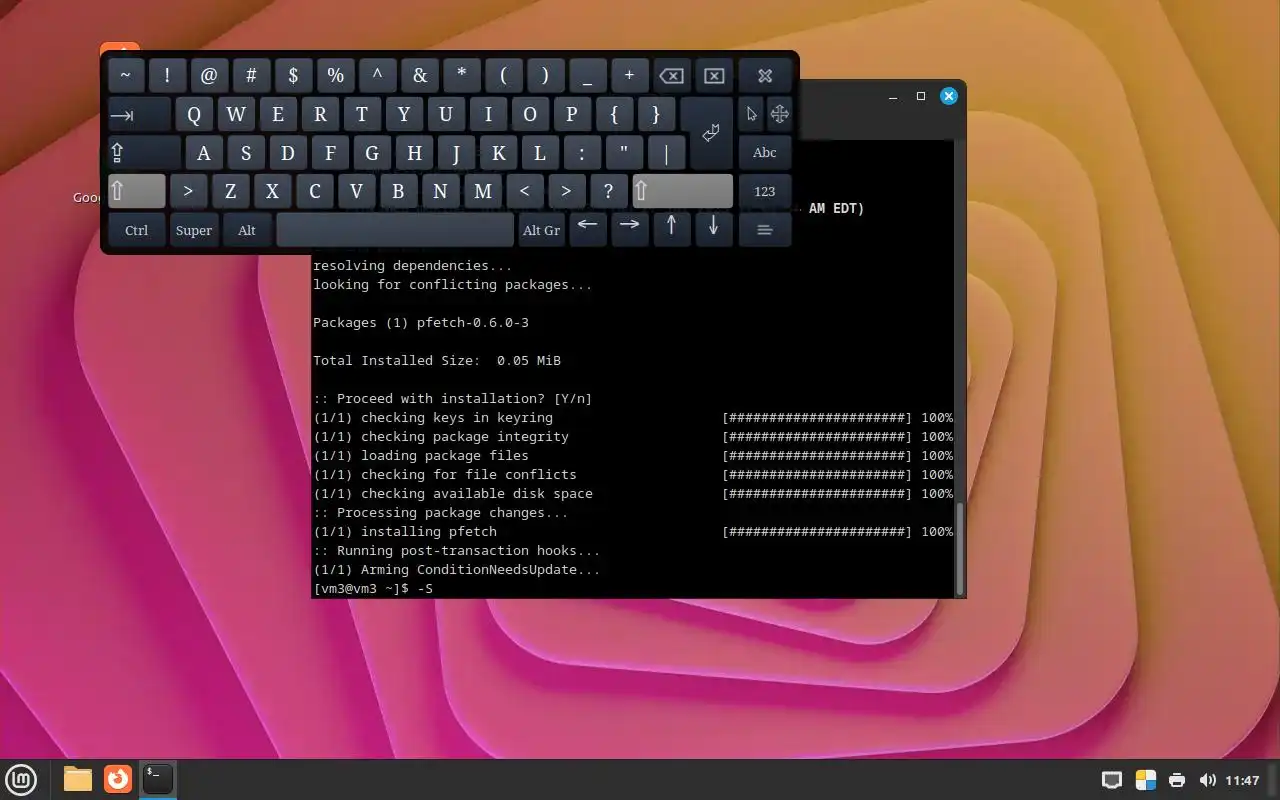
Task: Tap the space bar on the keyboard
Action: [x=395, y=230]
